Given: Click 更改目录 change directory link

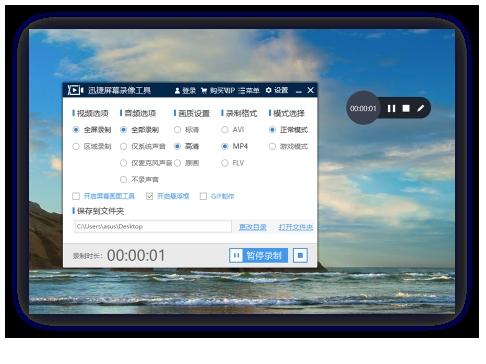Looking at the screenshot, I should pyautogui.click(x=253, y=227).
